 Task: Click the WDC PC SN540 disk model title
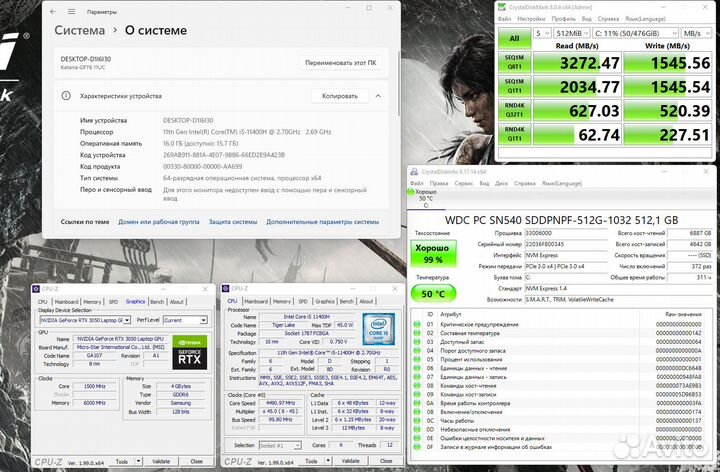tap(562, 220)
